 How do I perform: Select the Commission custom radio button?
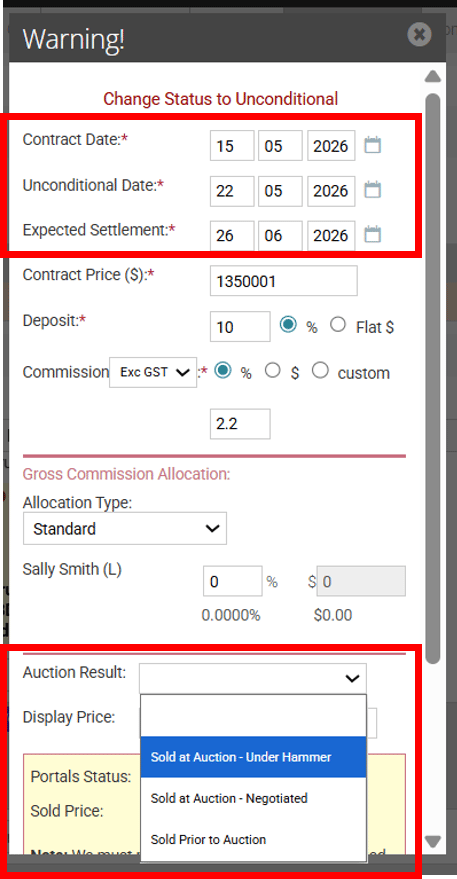[x=320, y=371]
